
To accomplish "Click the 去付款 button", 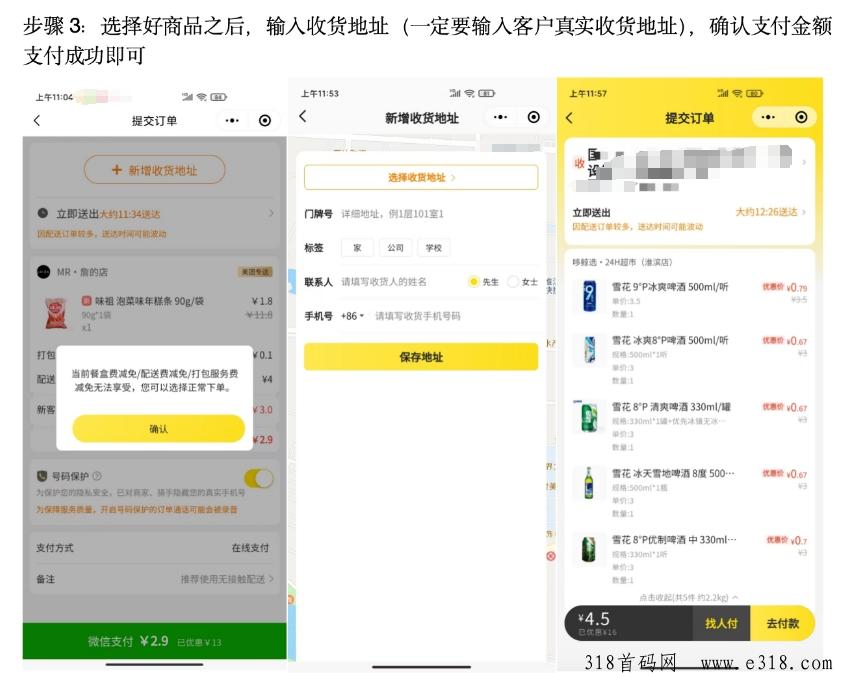I will pos(782,623).
